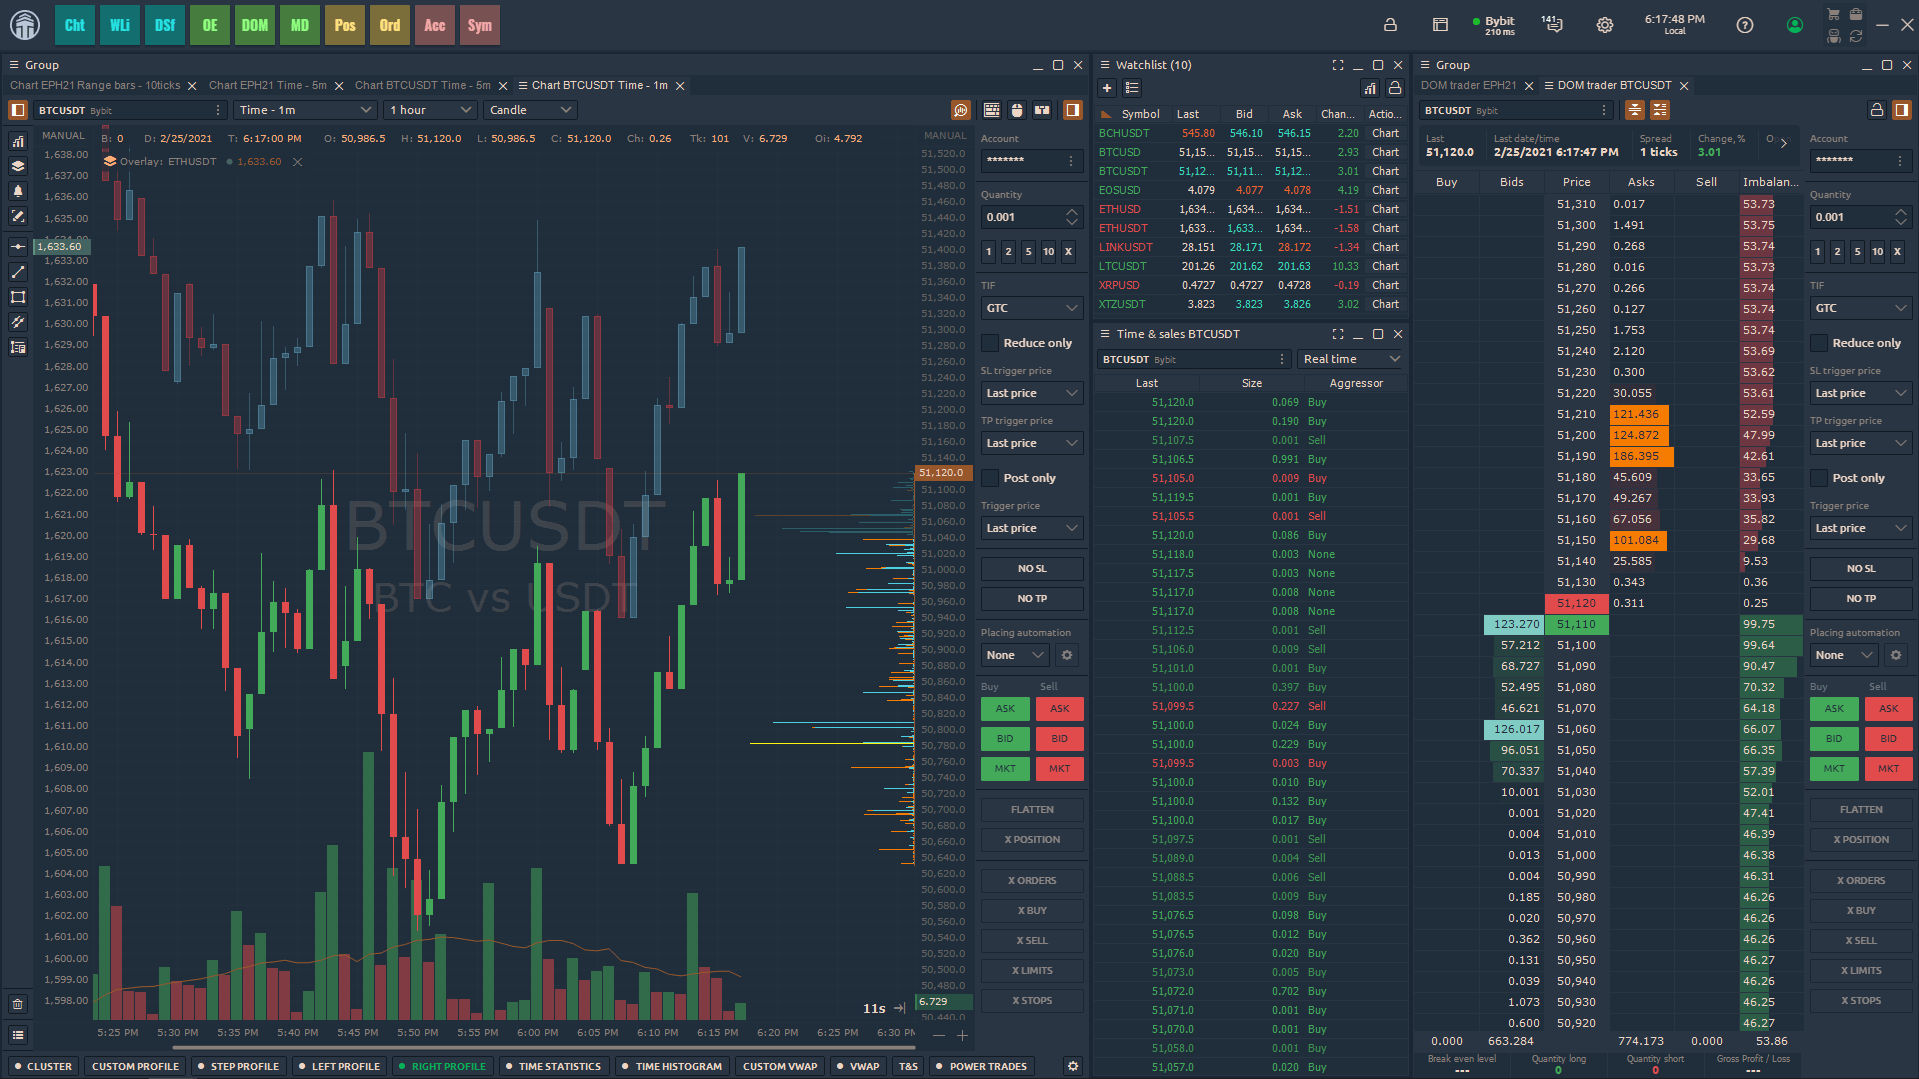Click green MKT buy button in chart order entry

coord(1005,769)
